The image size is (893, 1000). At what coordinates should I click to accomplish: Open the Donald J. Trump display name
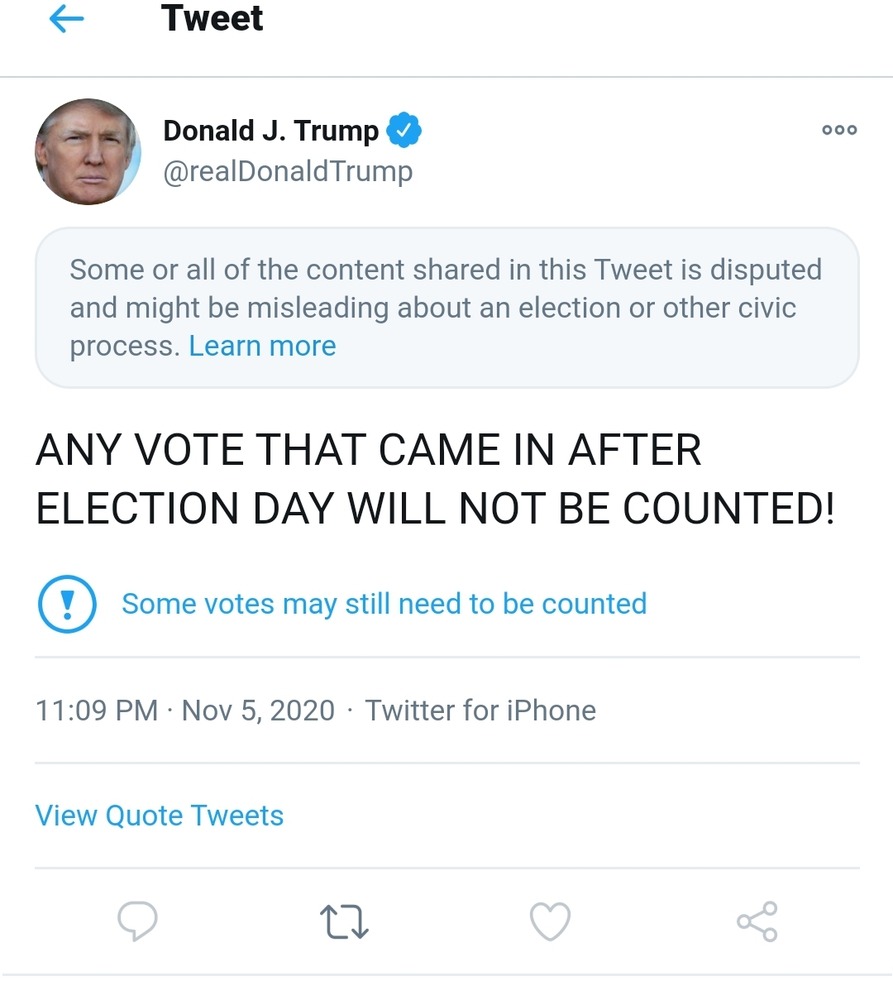271,130
